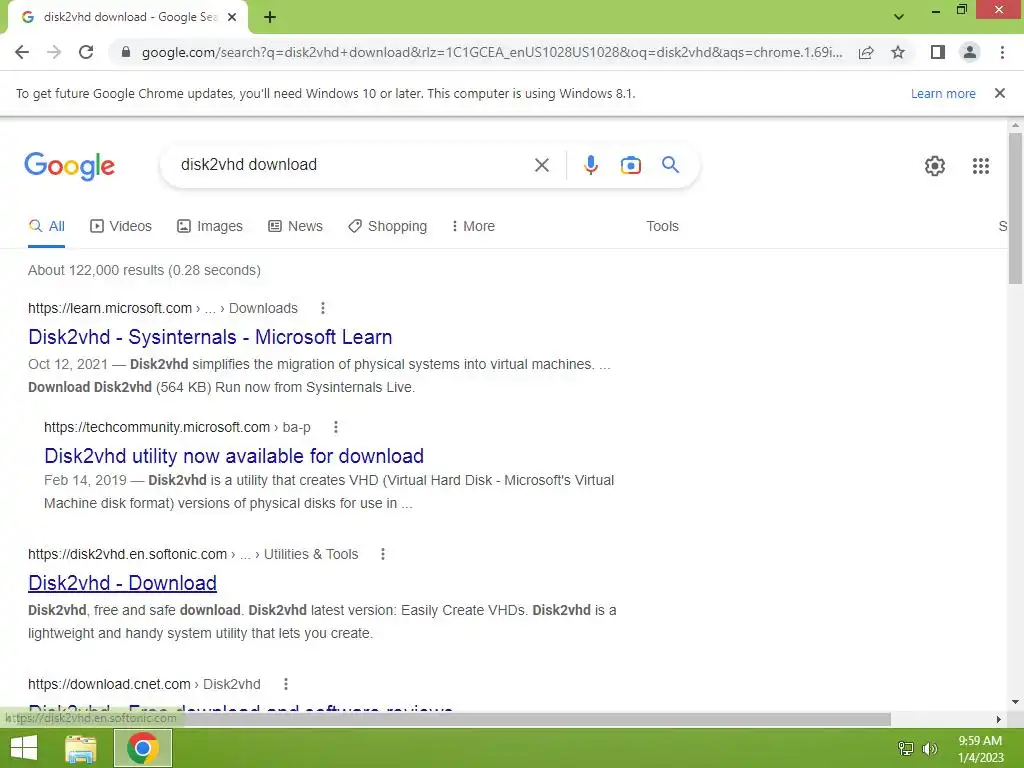
Task: Click the address bar URL
Action: pos(492,52)
